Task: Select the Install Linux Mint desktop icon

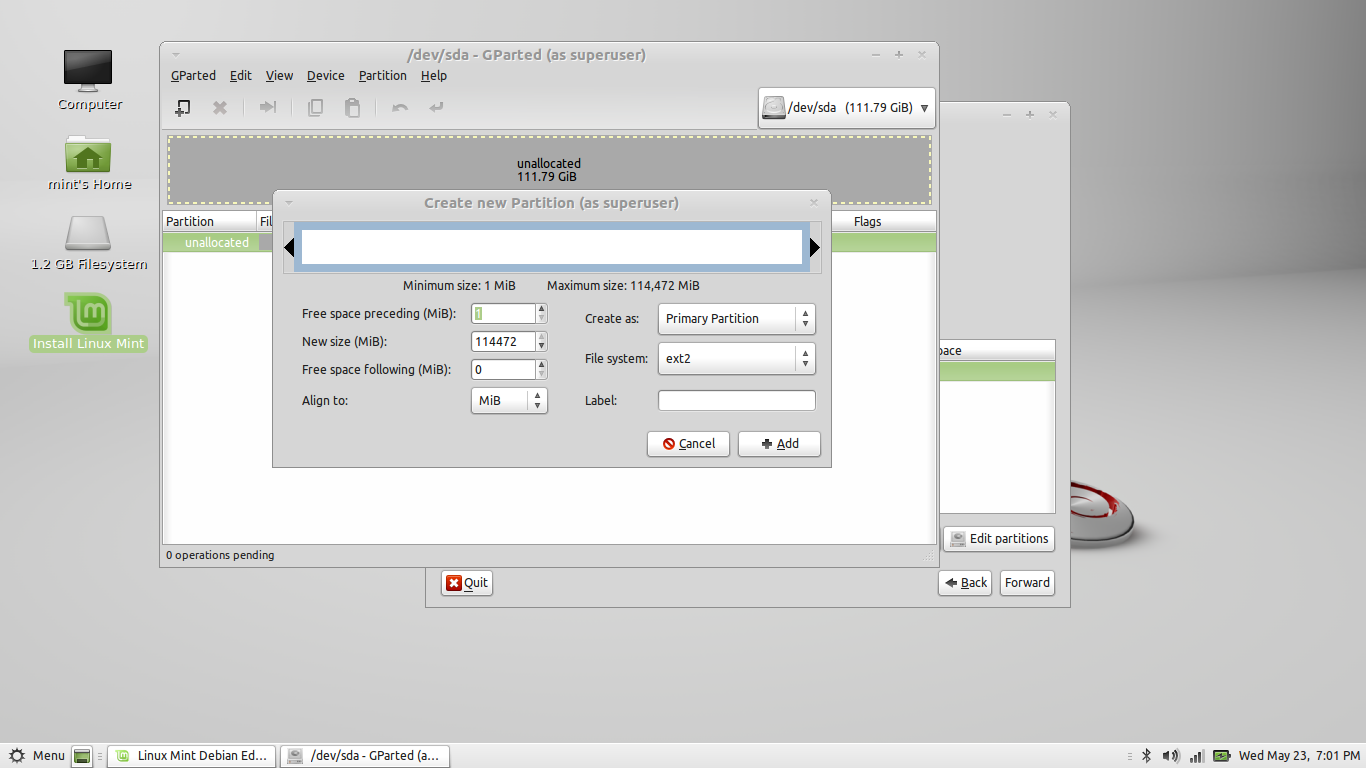Action: [89, 322]
